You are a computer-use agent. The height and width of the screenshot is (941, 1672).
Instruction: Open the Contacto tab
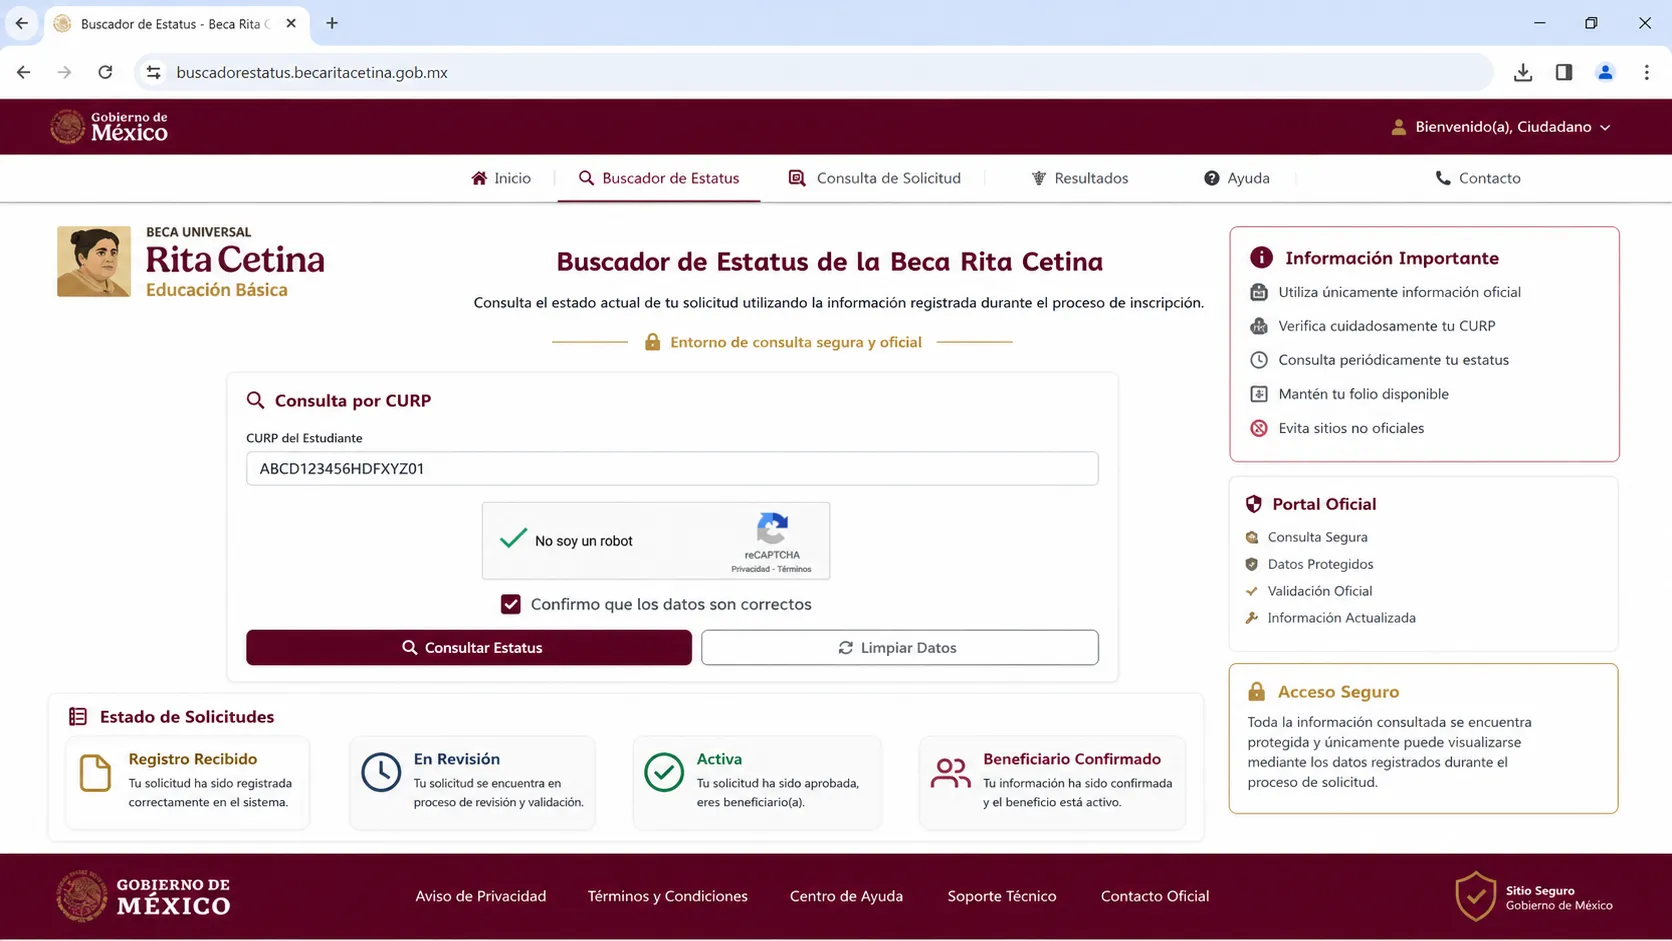point(1478,178)
